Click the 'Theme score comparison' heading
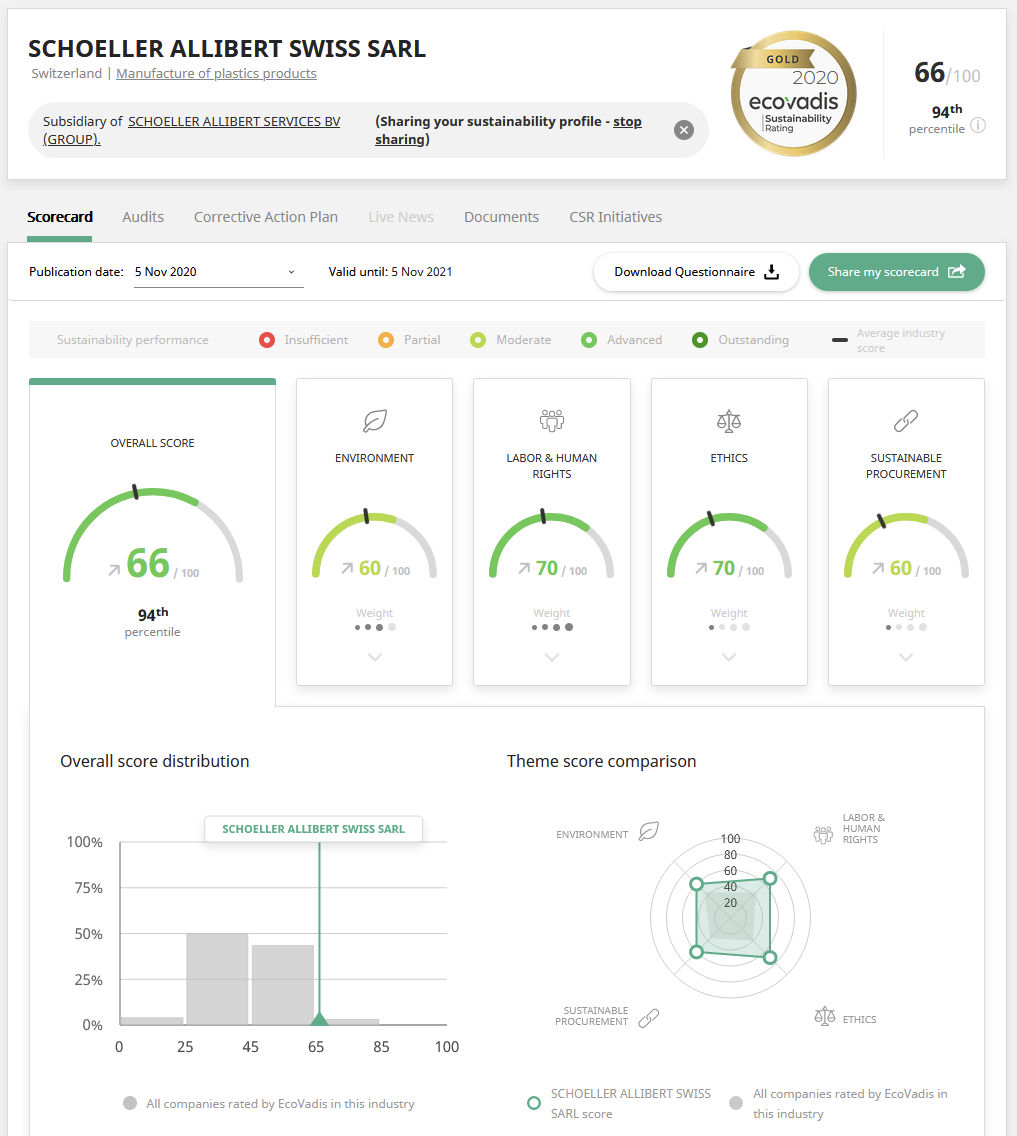The image size is (1017, 1136). [601, 761]
